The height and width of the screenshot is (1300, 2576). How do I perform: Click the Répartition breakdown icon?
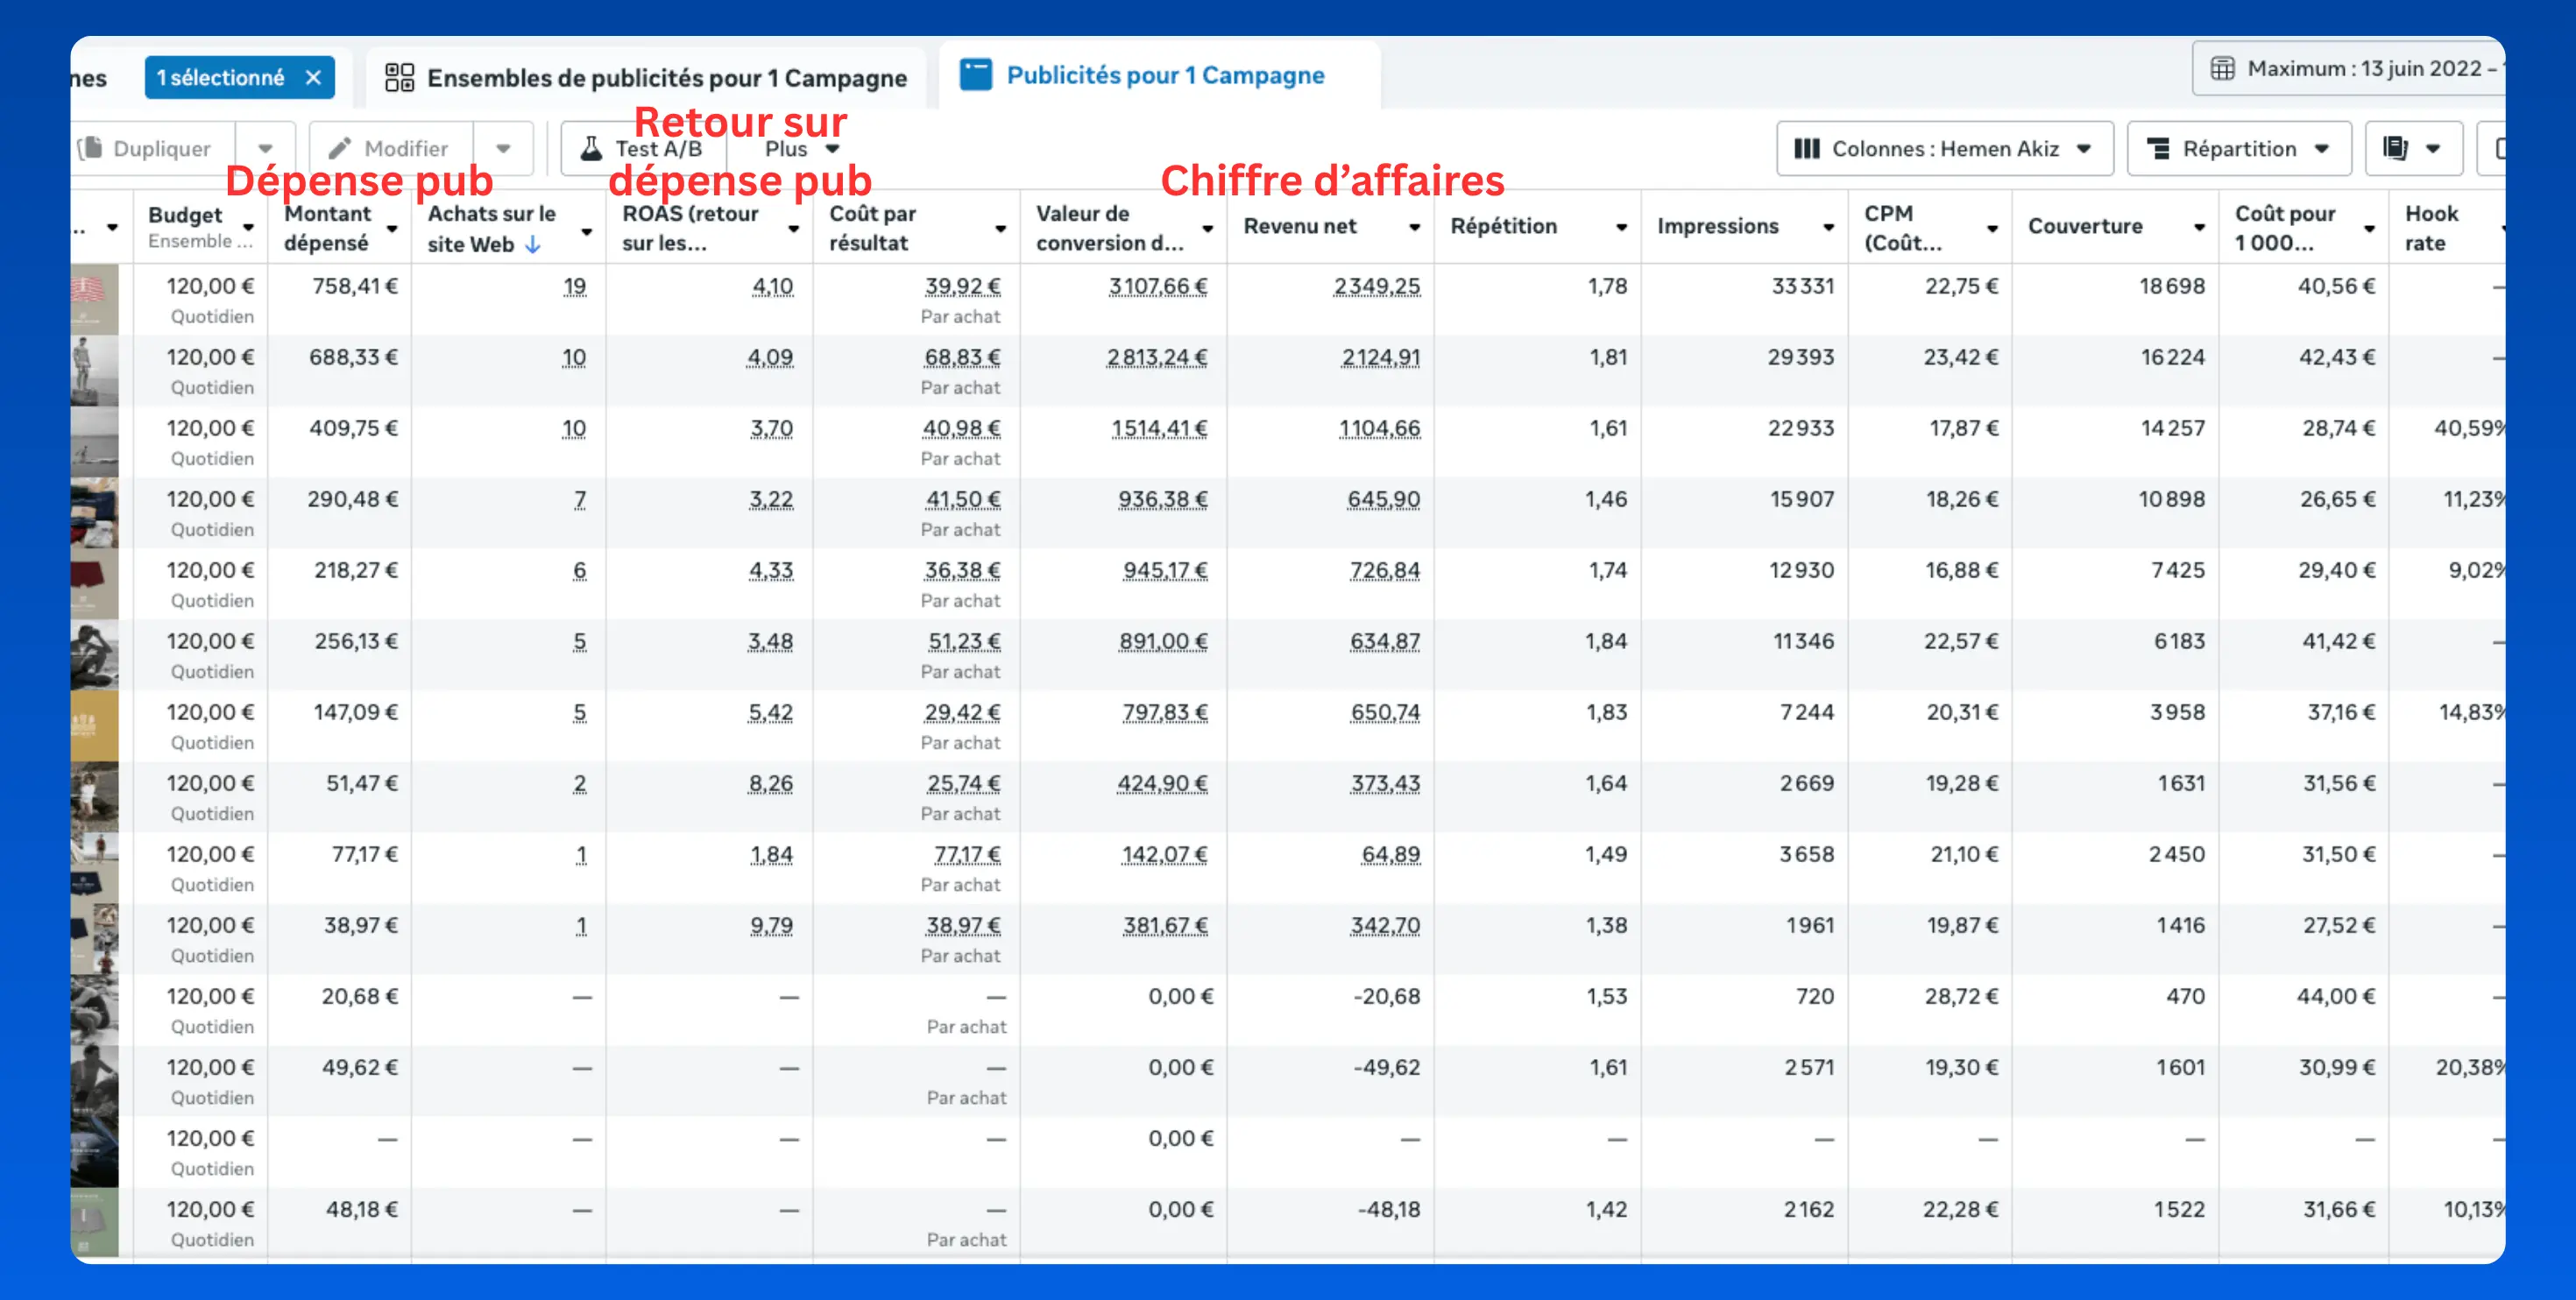[x=2159, y=148]
